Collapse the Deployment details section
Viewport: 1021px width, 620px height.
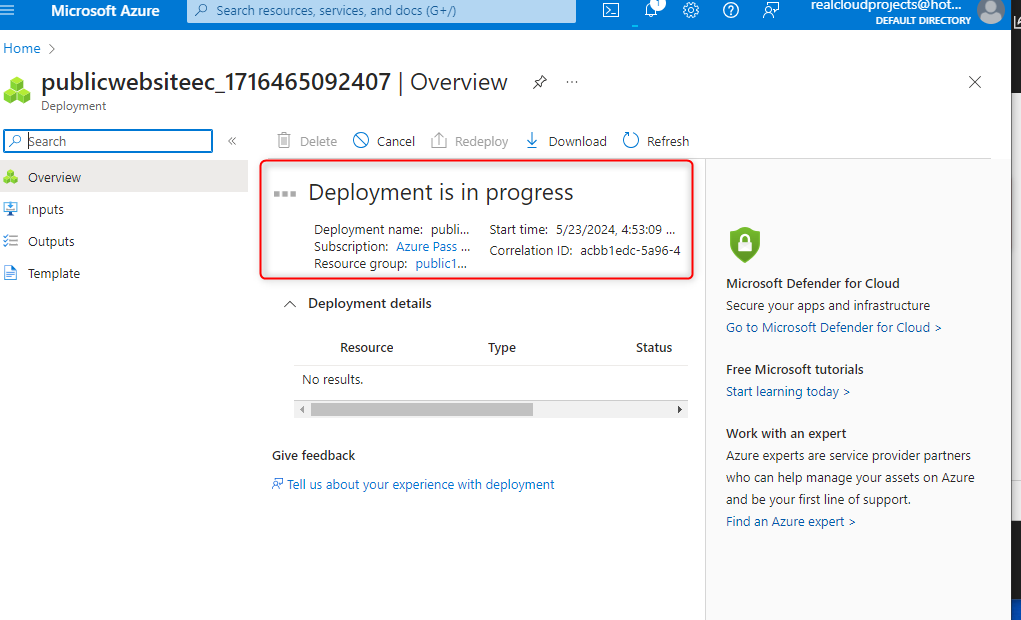click(290, 304)
